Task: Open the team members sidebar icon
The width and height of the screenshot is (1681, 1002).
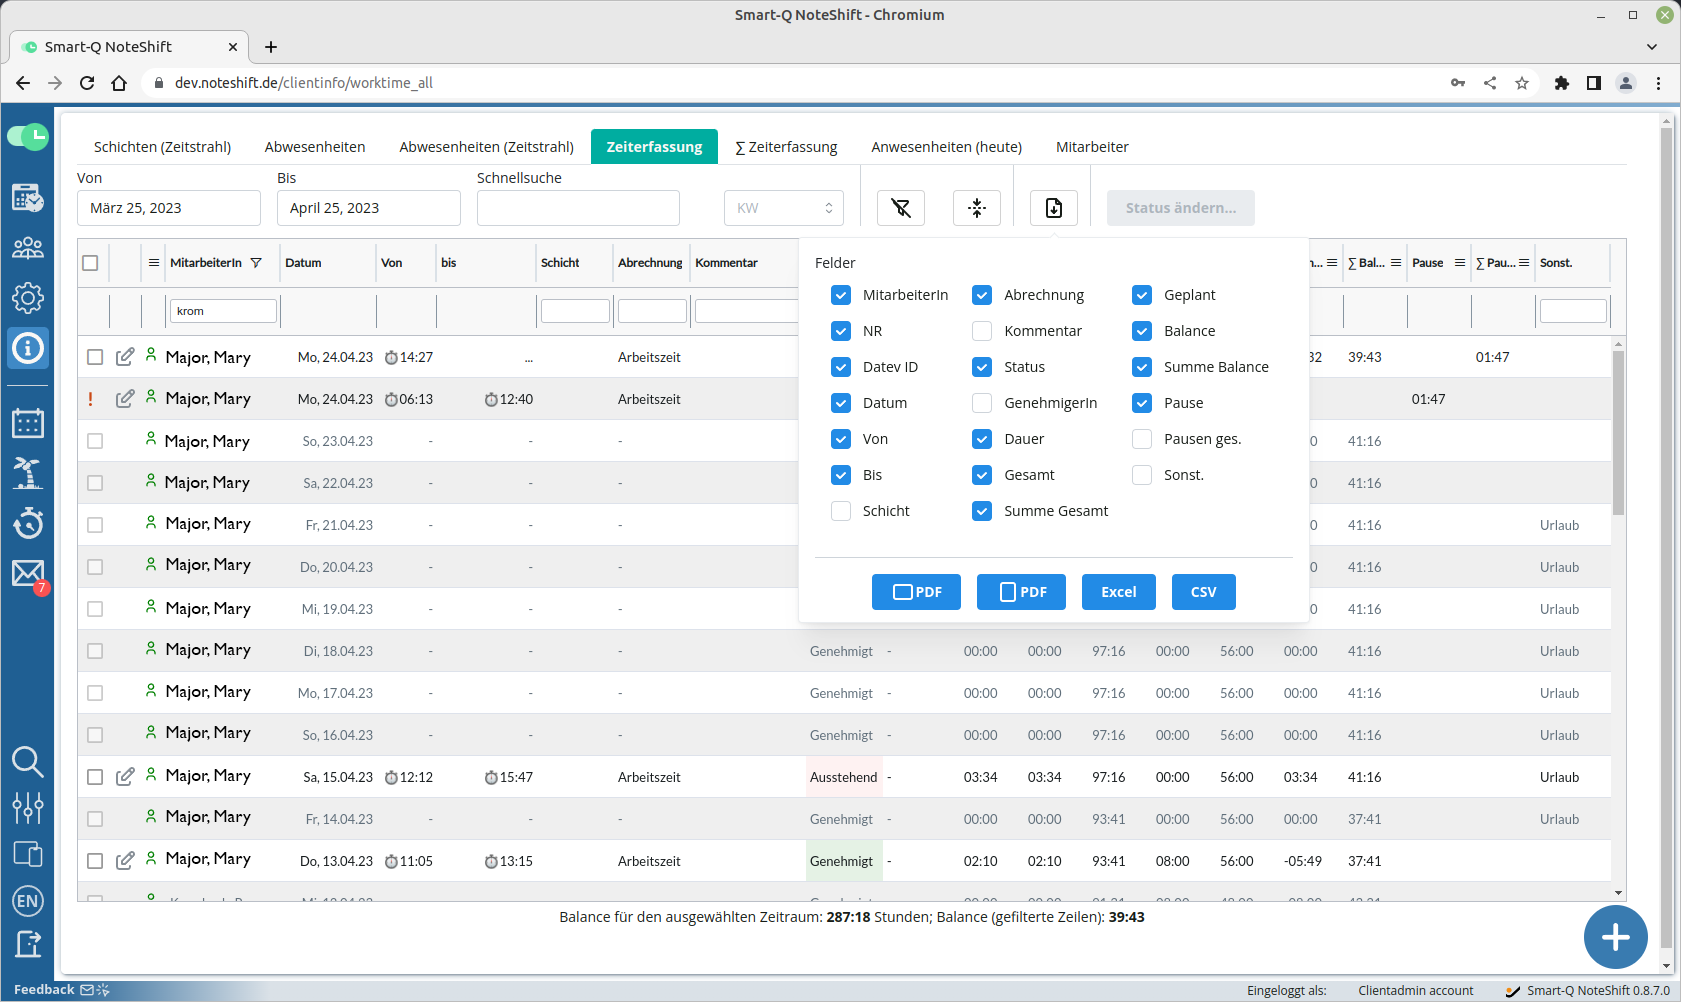Action: [x=27, y=247]
